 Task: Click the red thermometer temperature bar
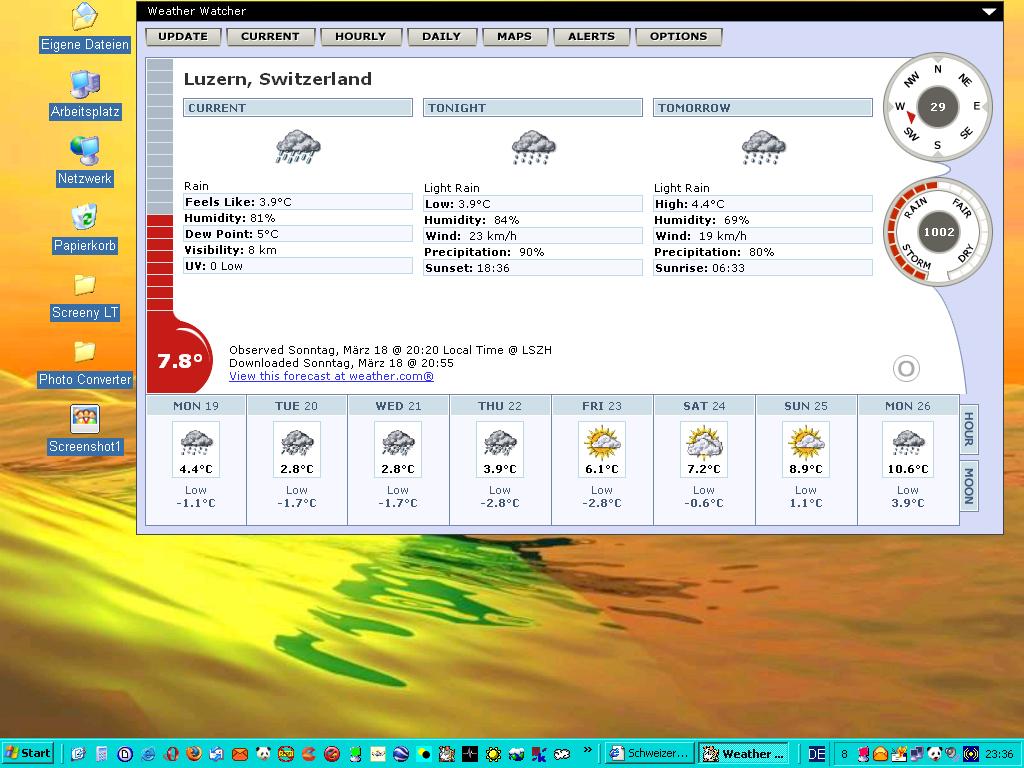click(160, 260)
